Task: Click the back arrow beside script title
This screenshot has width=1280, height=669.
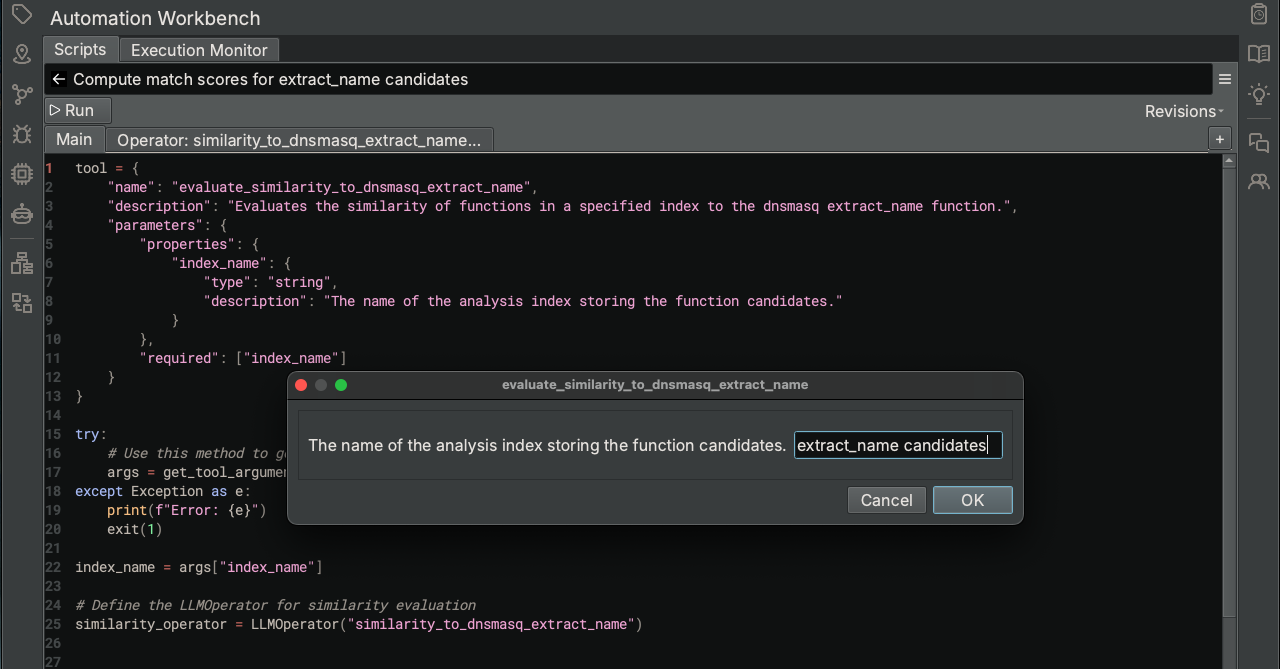Action: point(59,79)
